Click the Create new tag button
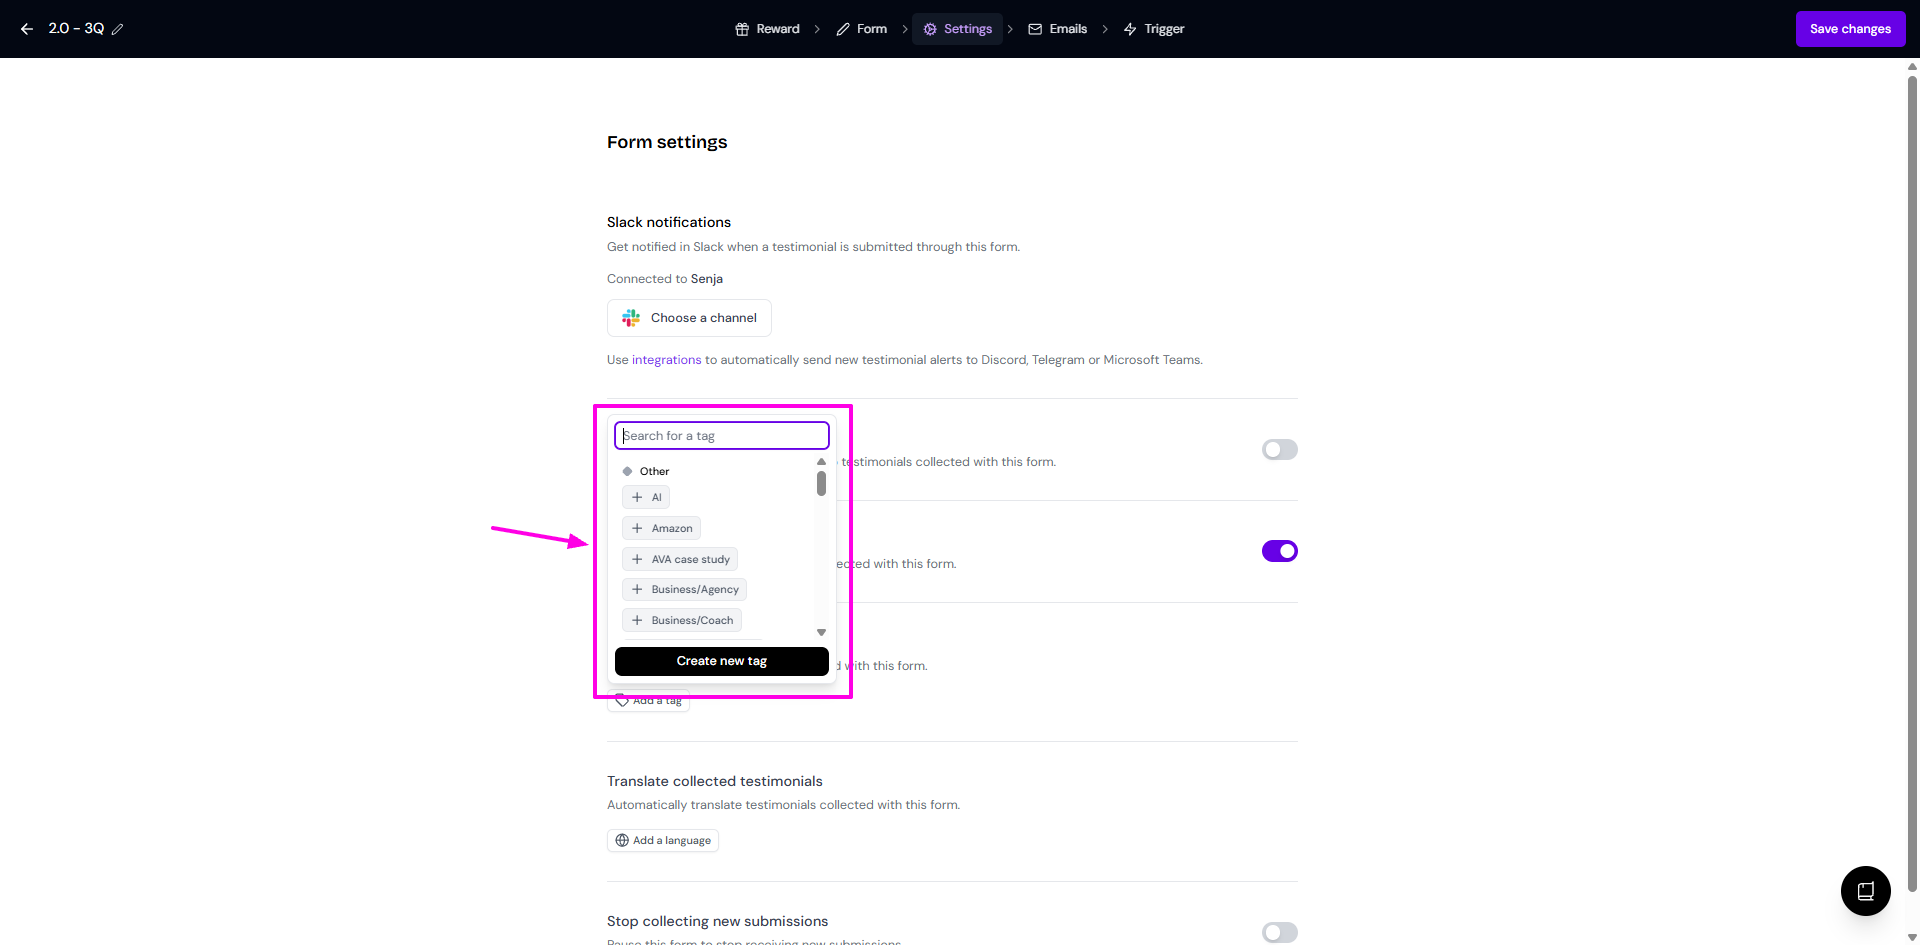Screen dimensions: 1920x945 coord(721,661)
